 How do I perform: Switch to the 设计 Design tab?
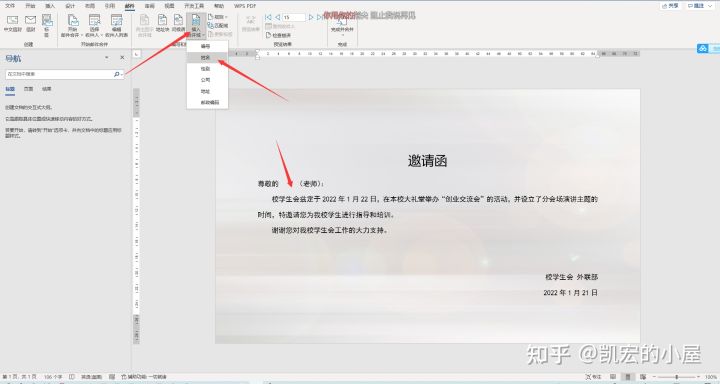[x=70, y=6]
